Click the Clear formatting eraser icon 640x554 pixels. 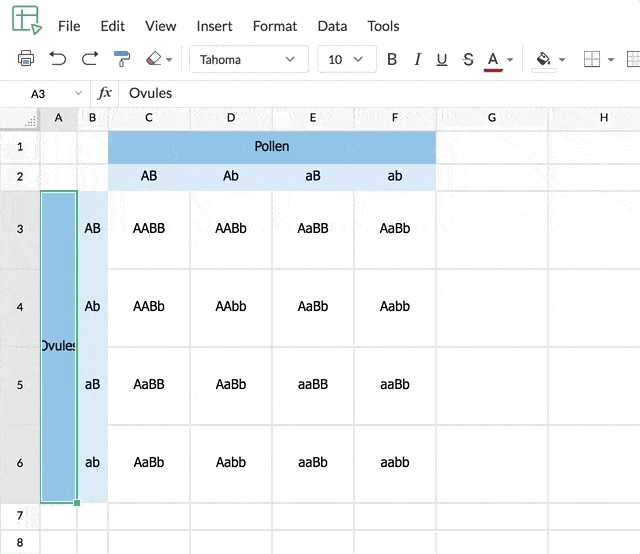pos(153,59)
